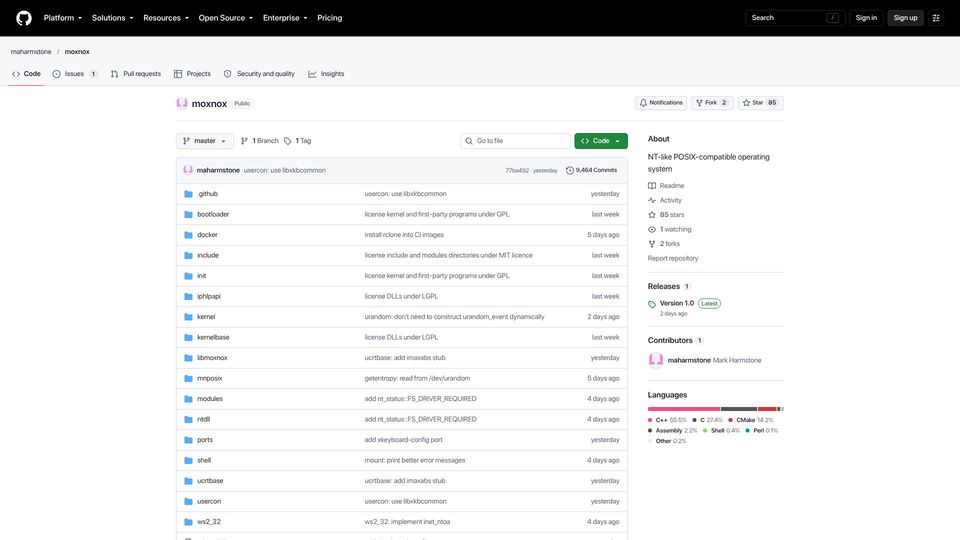
Task: Open the green Code dropdown button
Action: [x=601, y=141]
